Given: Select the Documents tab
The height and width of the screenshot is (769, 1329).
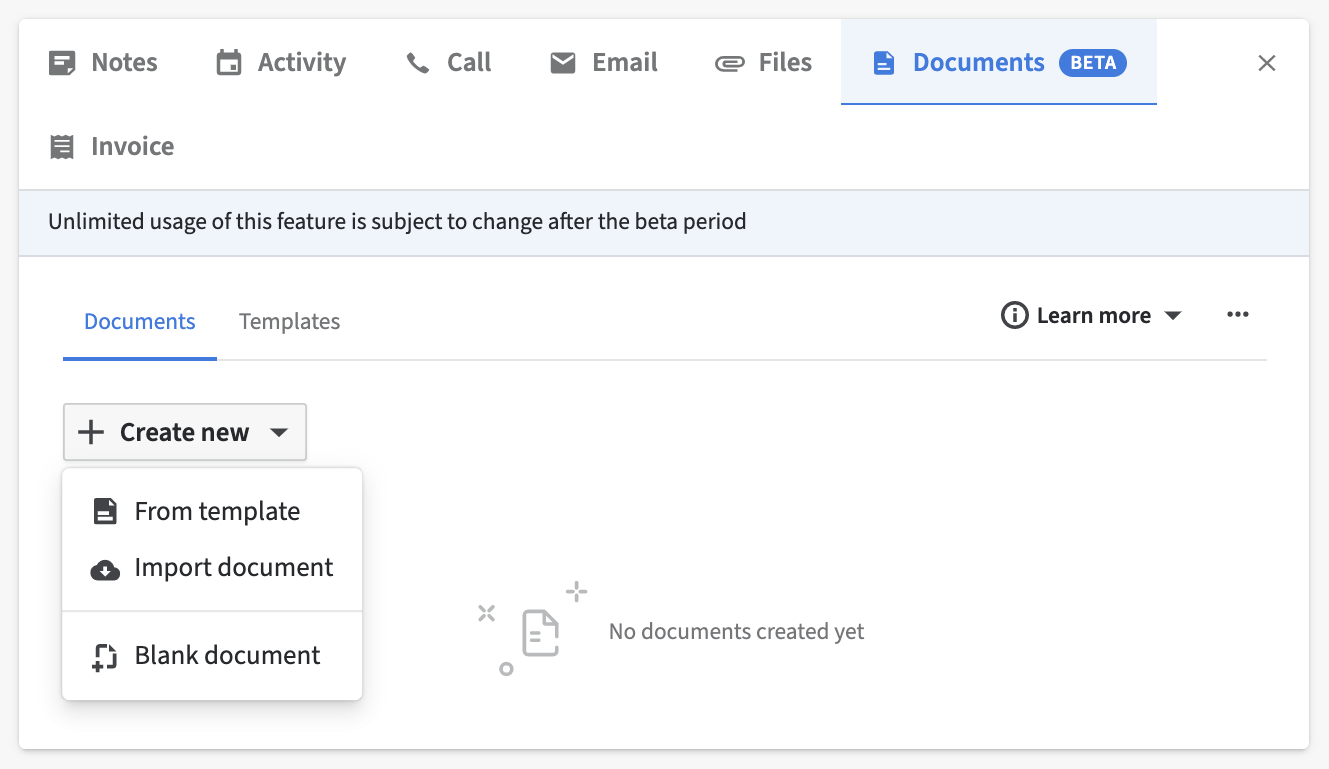Looking at the screenshot, I should click(139, 321).
